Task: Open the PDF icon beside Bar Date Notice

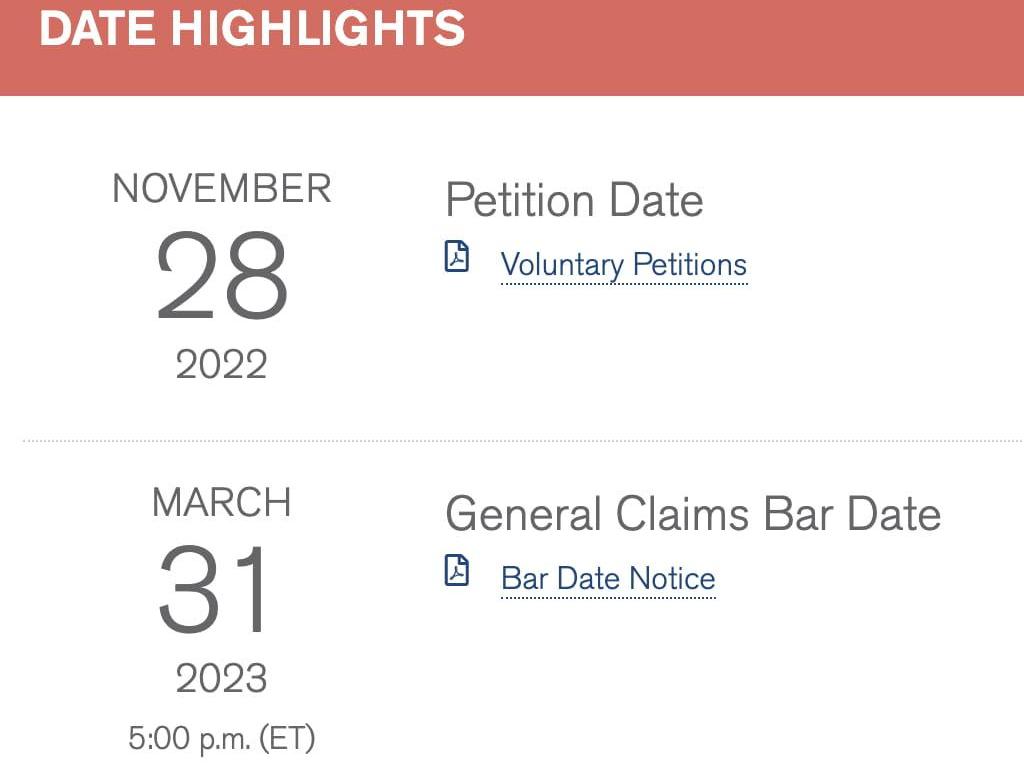Action: point(456,571)
